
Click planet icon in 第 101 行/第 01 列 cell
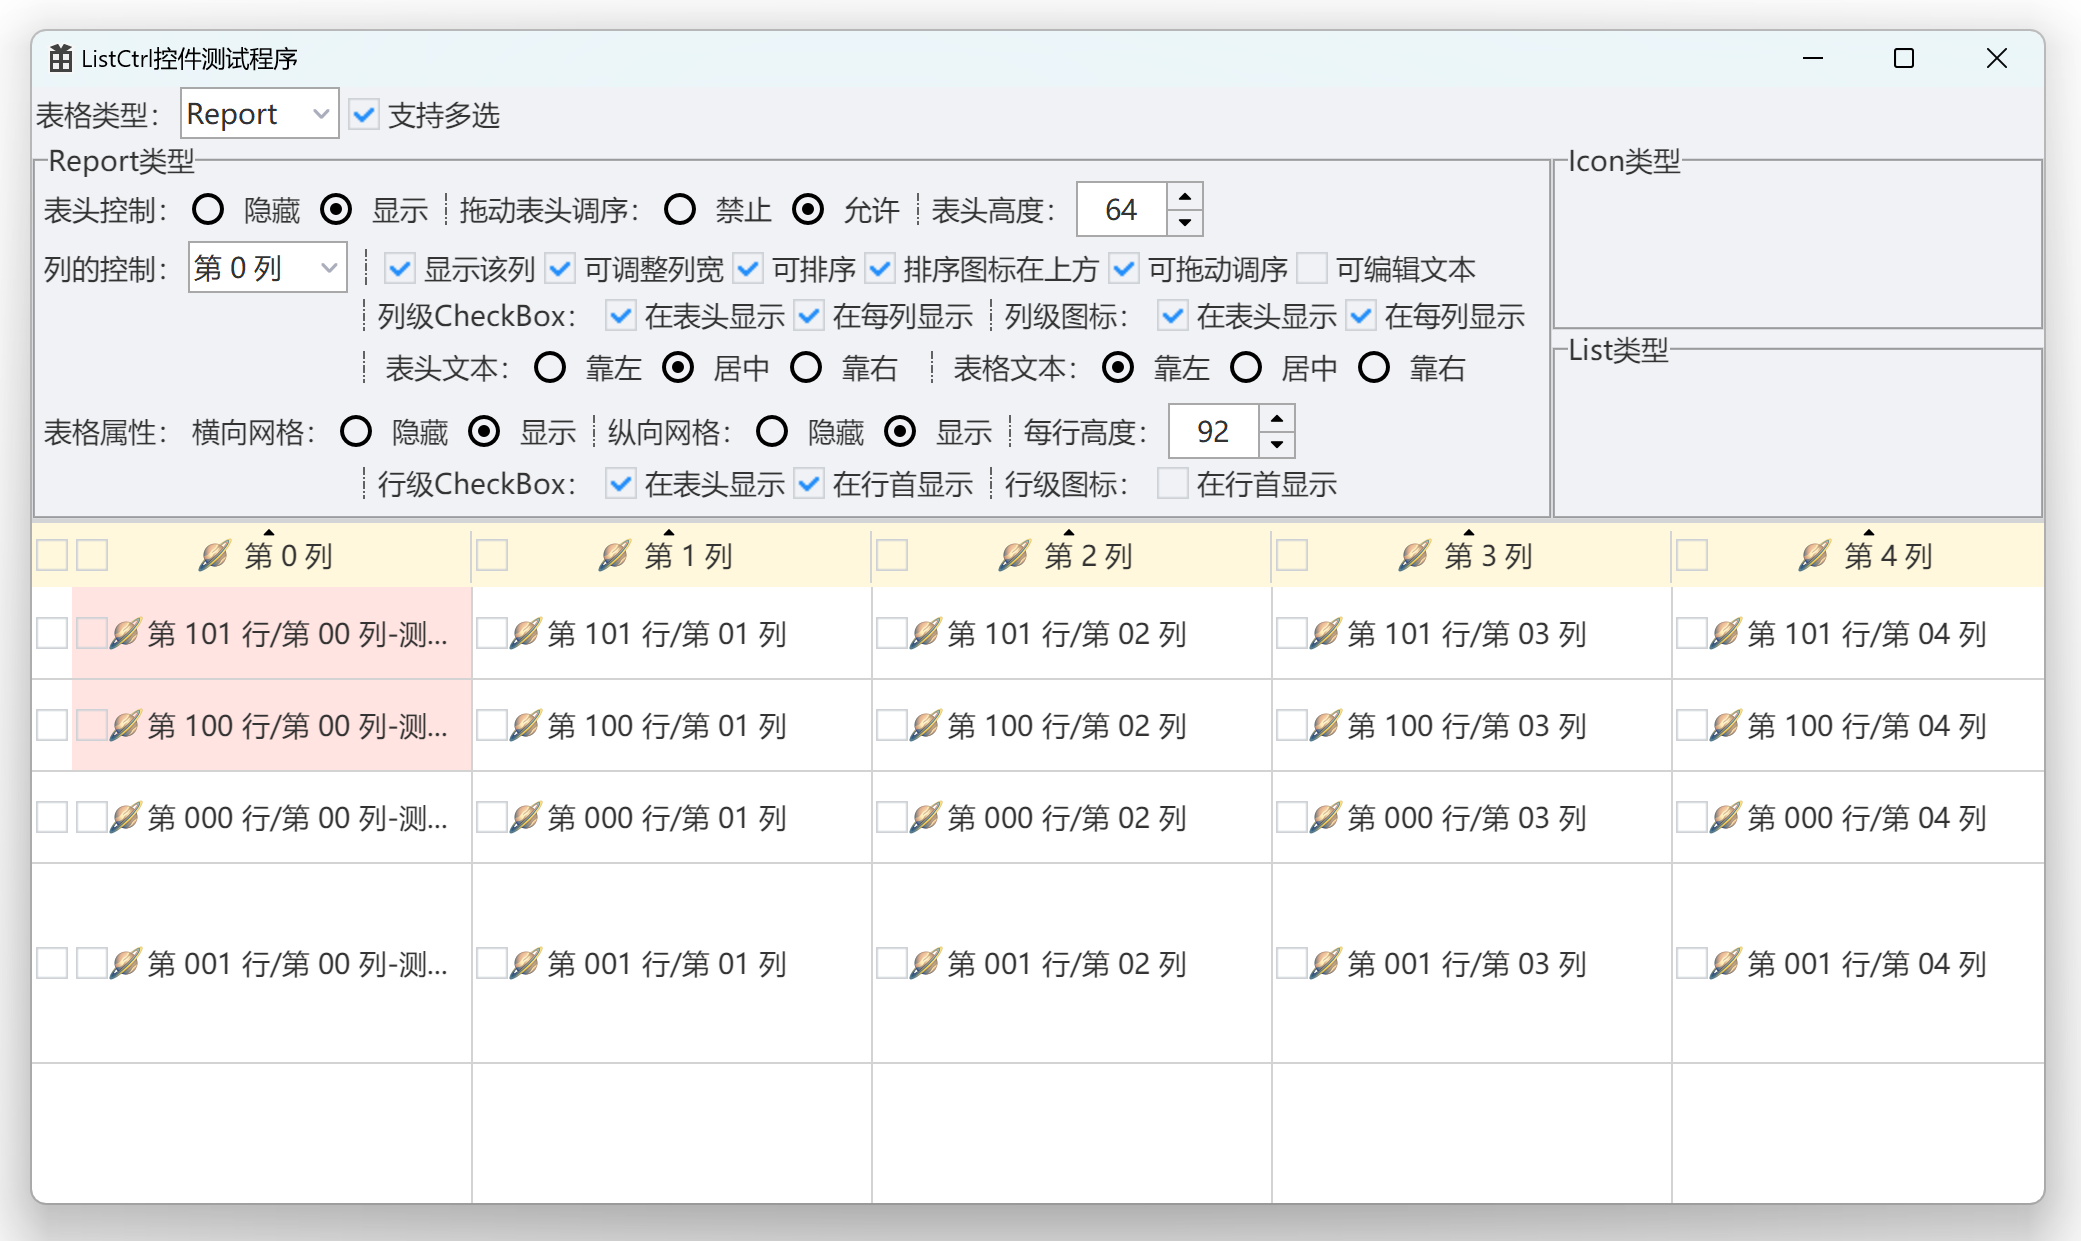[x=525, y=634]
